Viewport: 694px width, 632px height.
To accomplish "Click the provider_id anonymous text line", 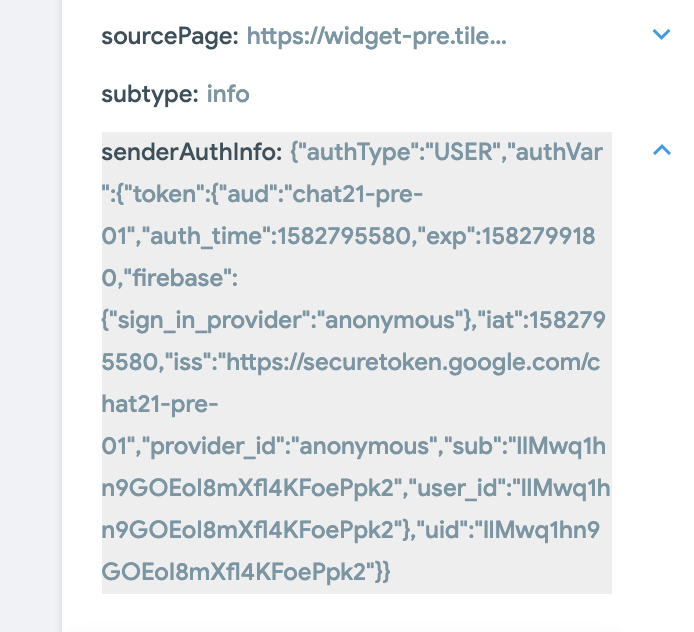I will 353,446.
